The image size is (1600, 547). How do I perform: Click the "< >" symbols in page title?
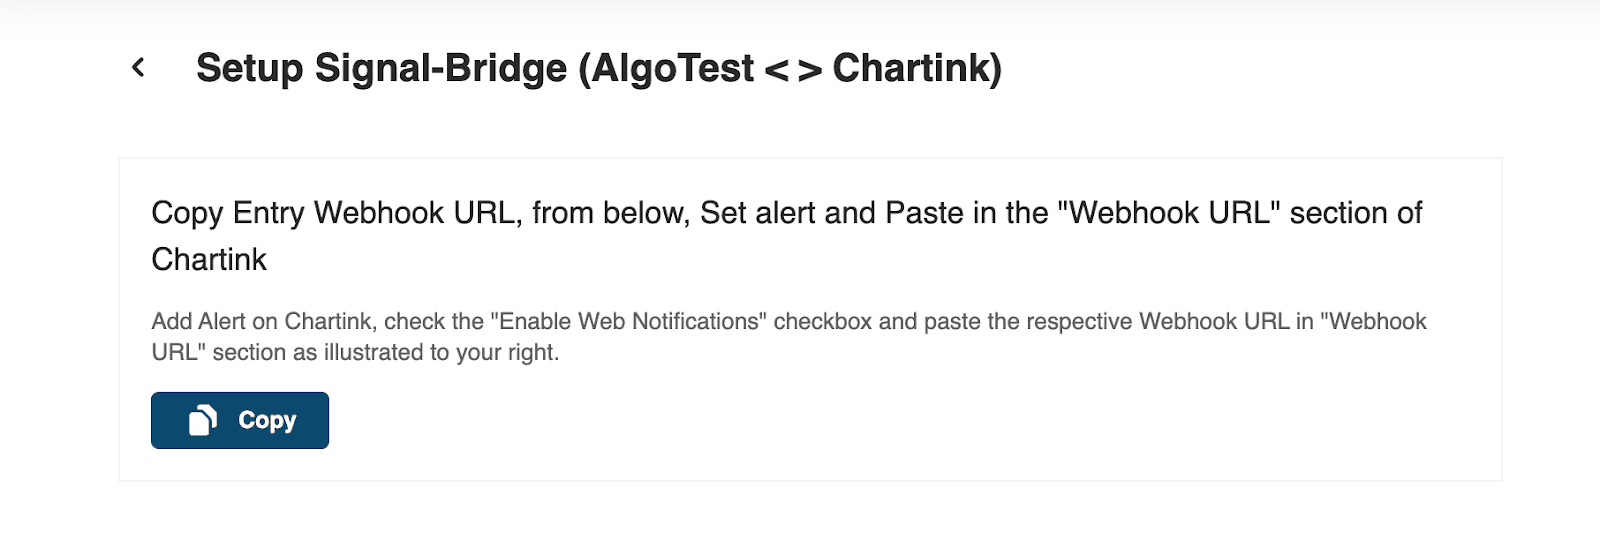click(793, 70)
